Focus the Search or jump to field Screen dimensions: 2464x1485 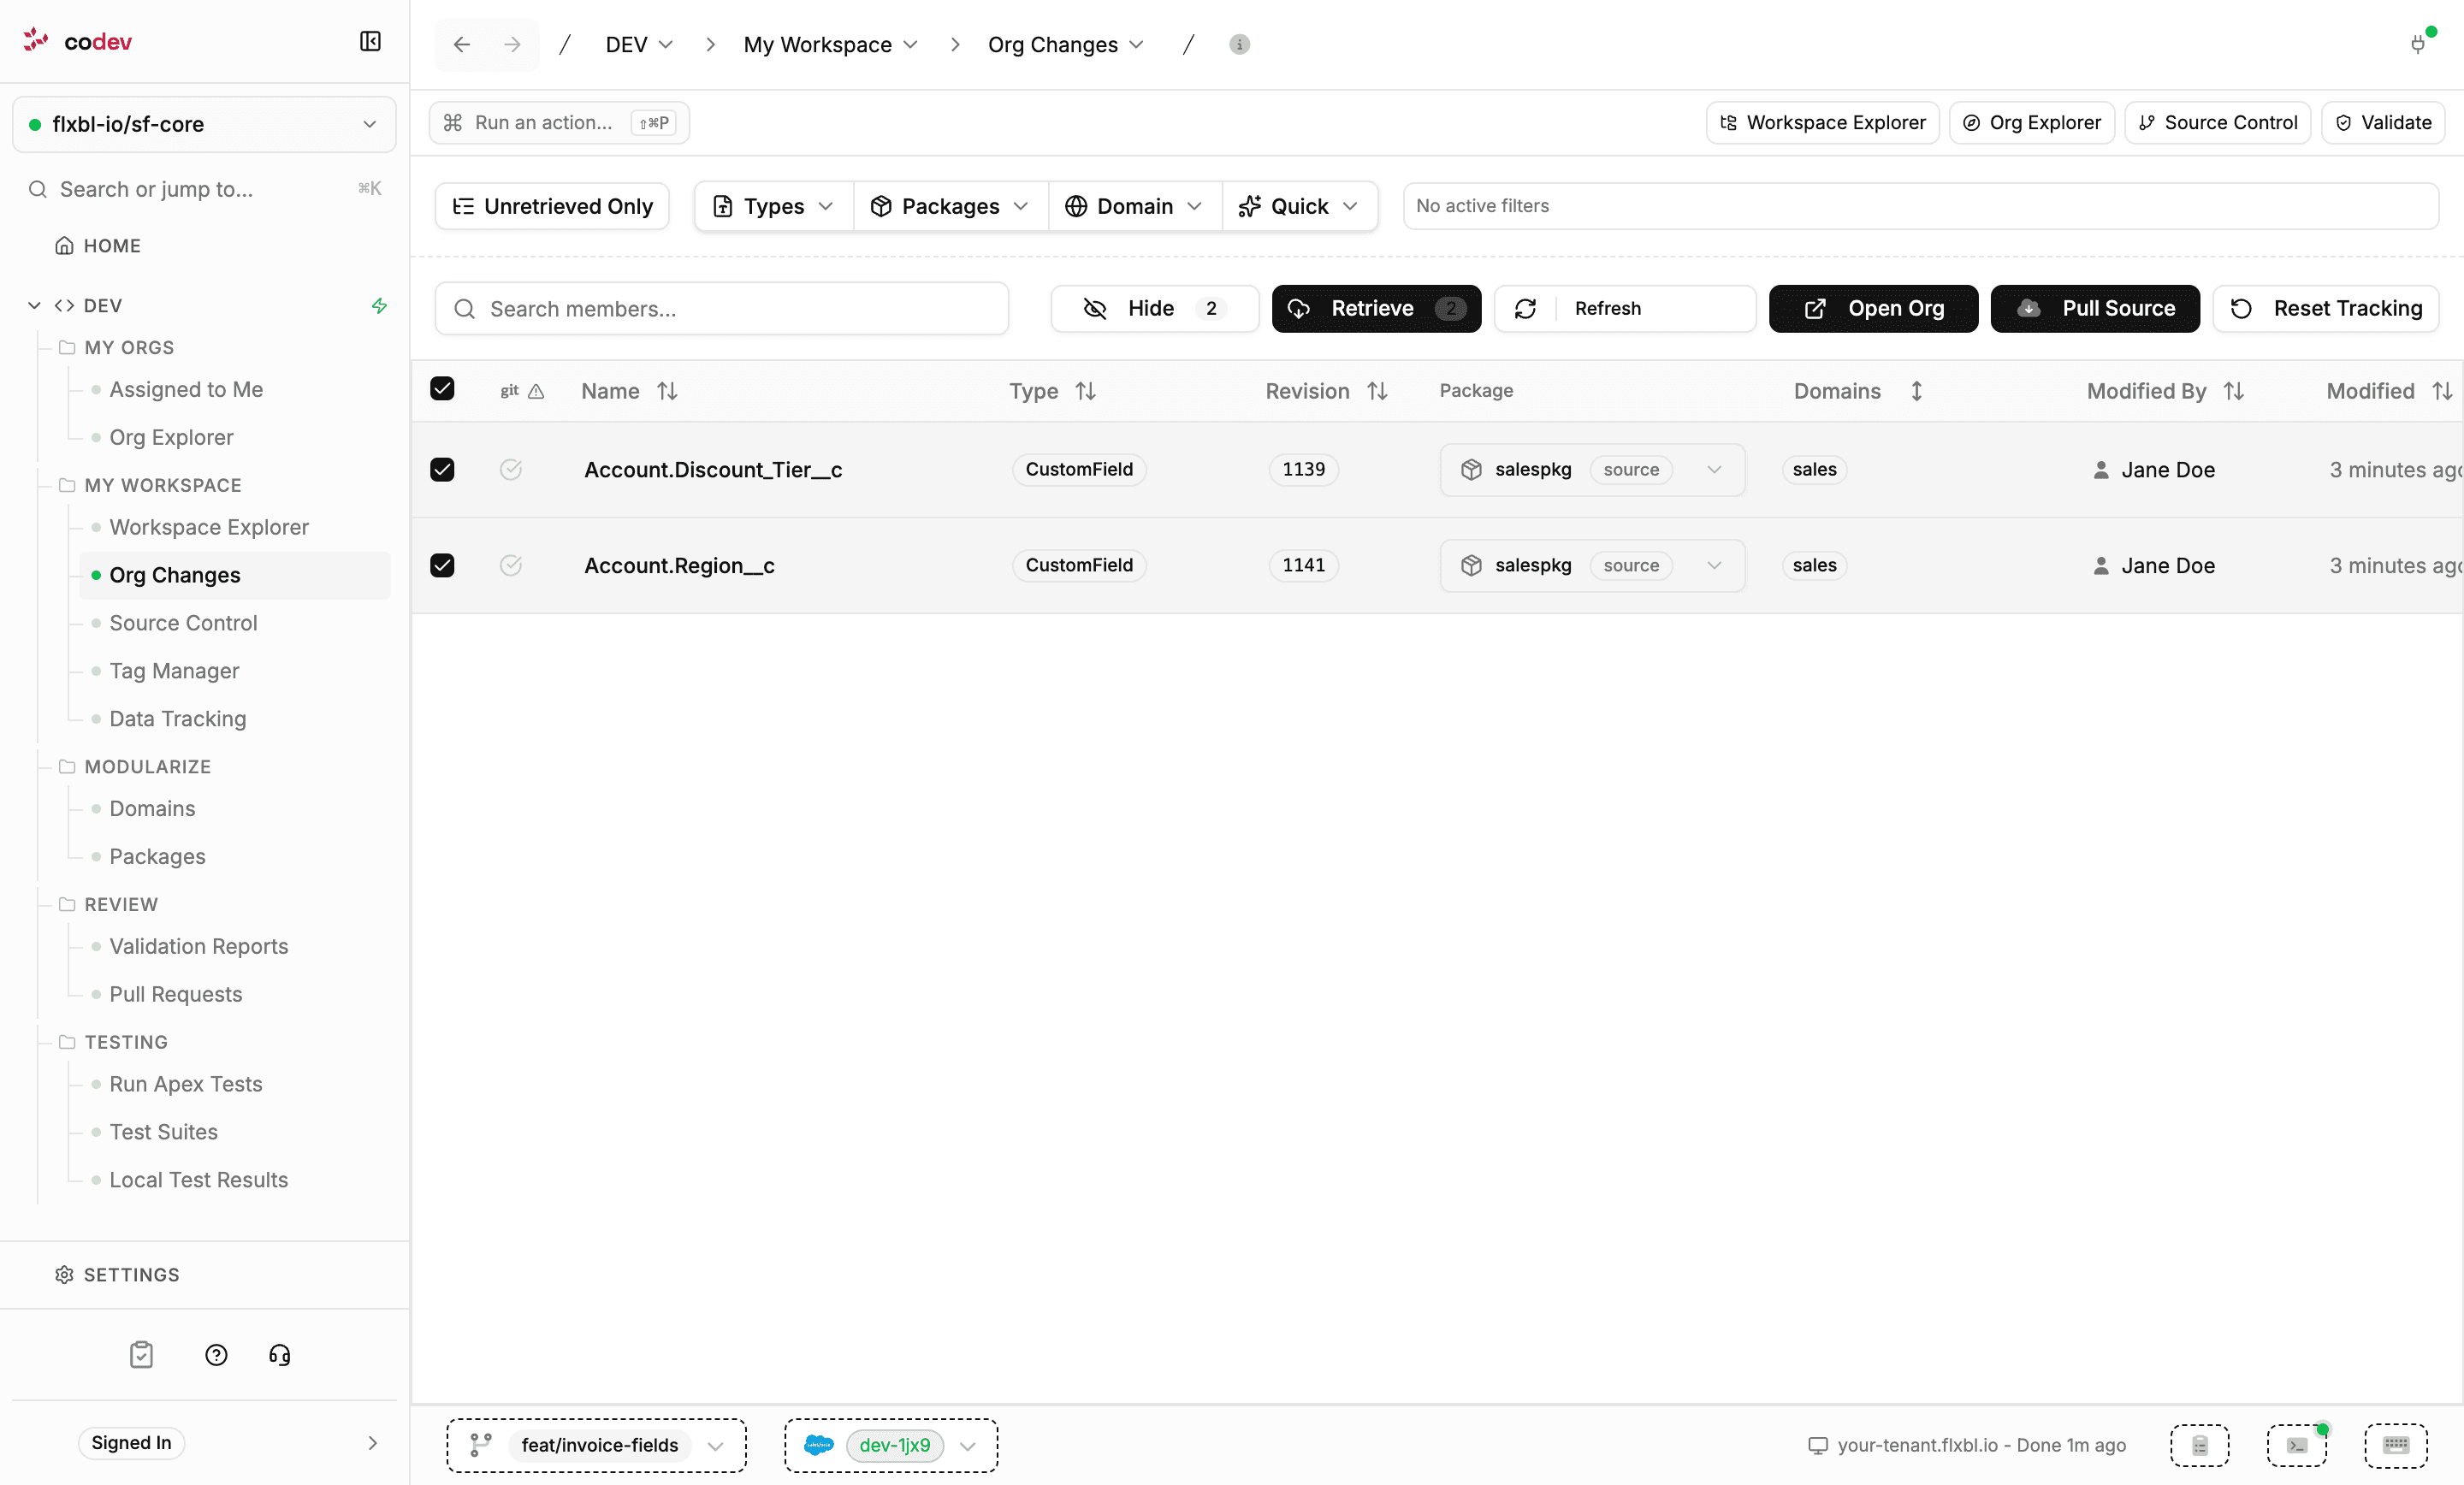(x=204, y=189)
